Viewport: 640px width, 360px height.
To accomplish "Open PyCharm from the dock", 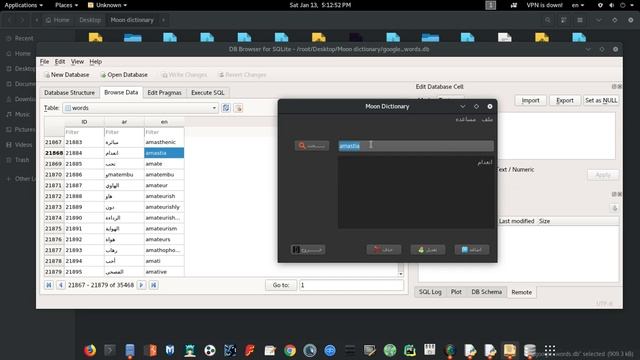I will pos(409,350).
